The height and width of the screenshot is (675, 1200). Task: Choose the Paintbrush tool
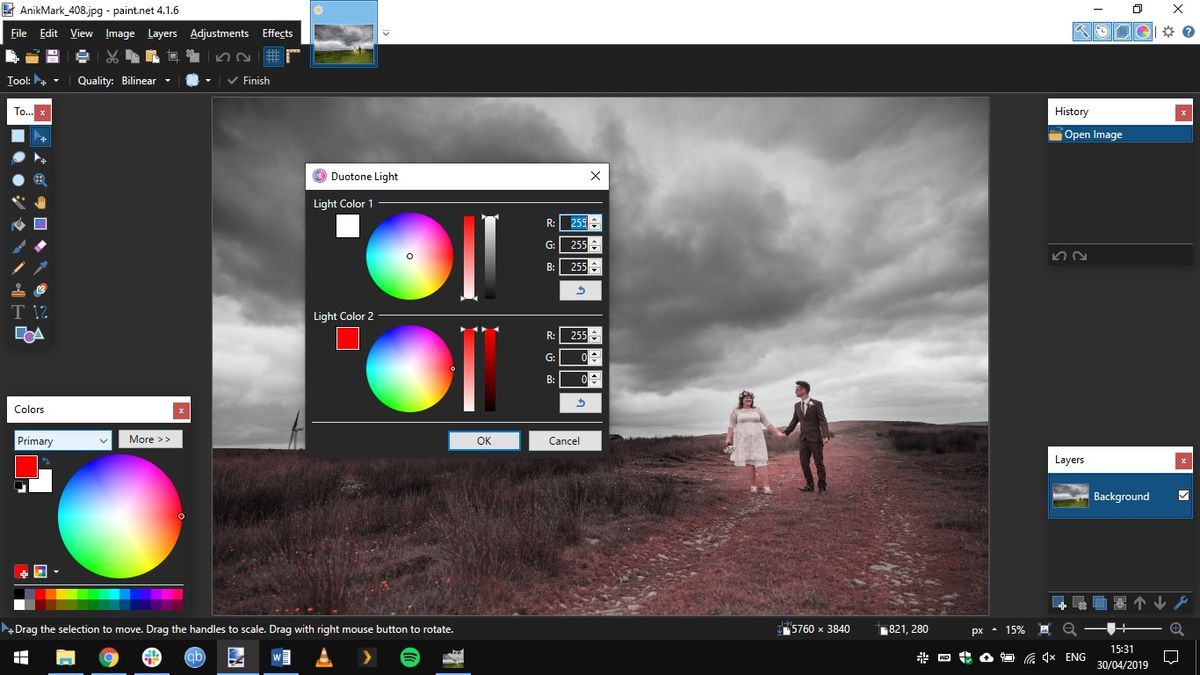[17, 246]
